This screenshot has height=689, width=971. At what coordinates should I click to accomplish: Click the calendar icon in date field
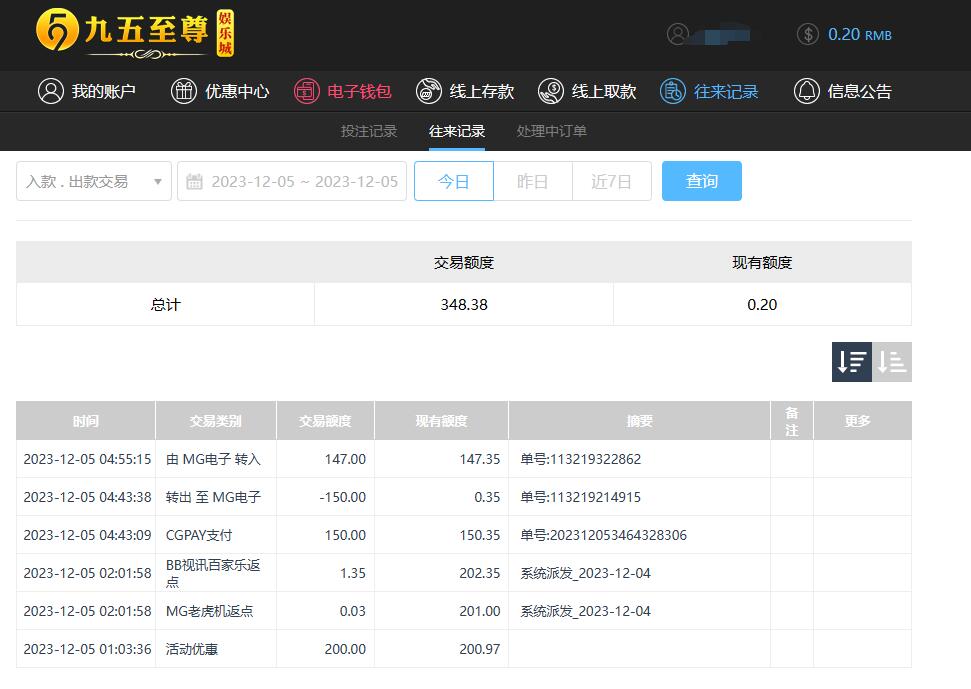coord(194,181)
